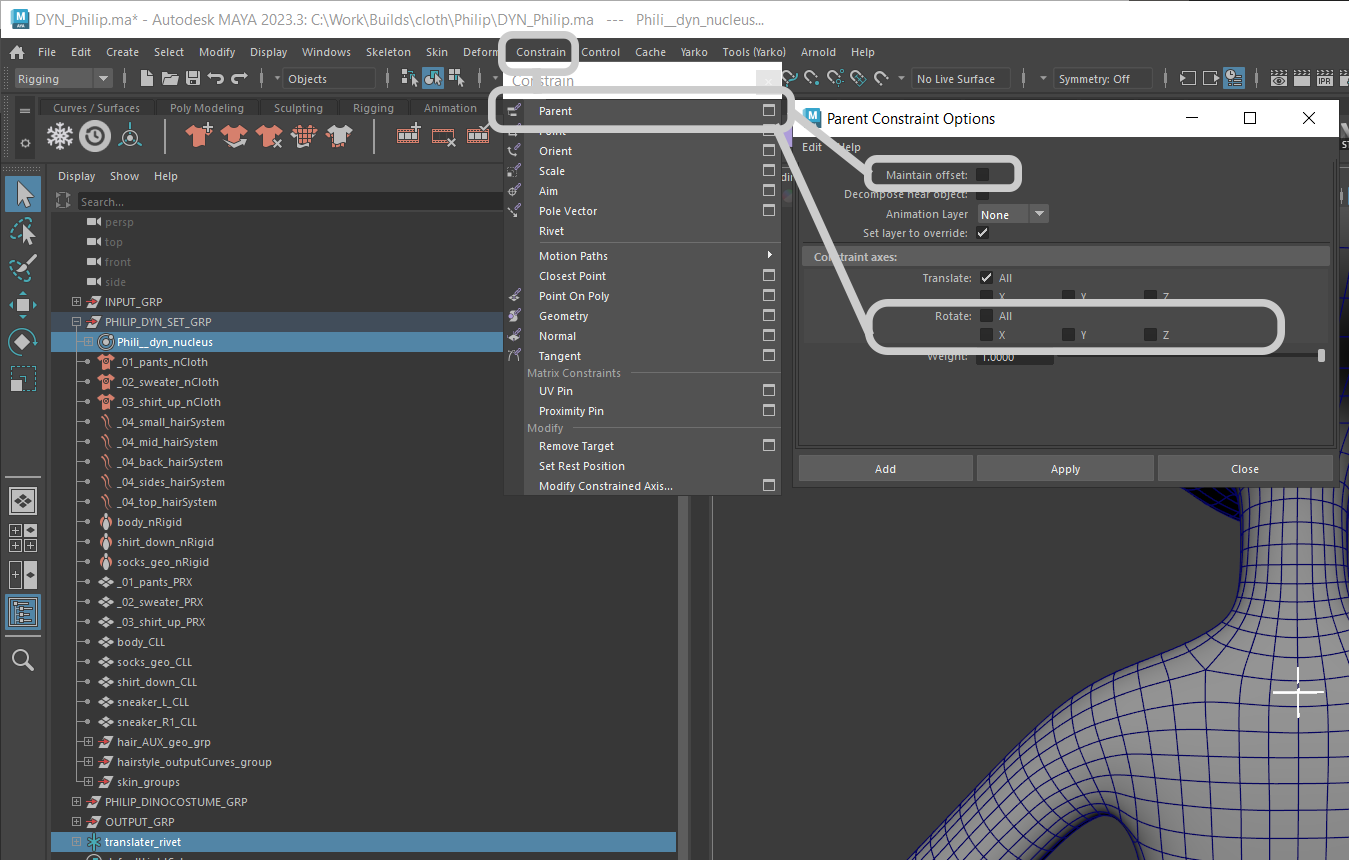Activate the Select tool arrow in toolbox
This screenshot has width=1349, height=860.
(23, 194)
